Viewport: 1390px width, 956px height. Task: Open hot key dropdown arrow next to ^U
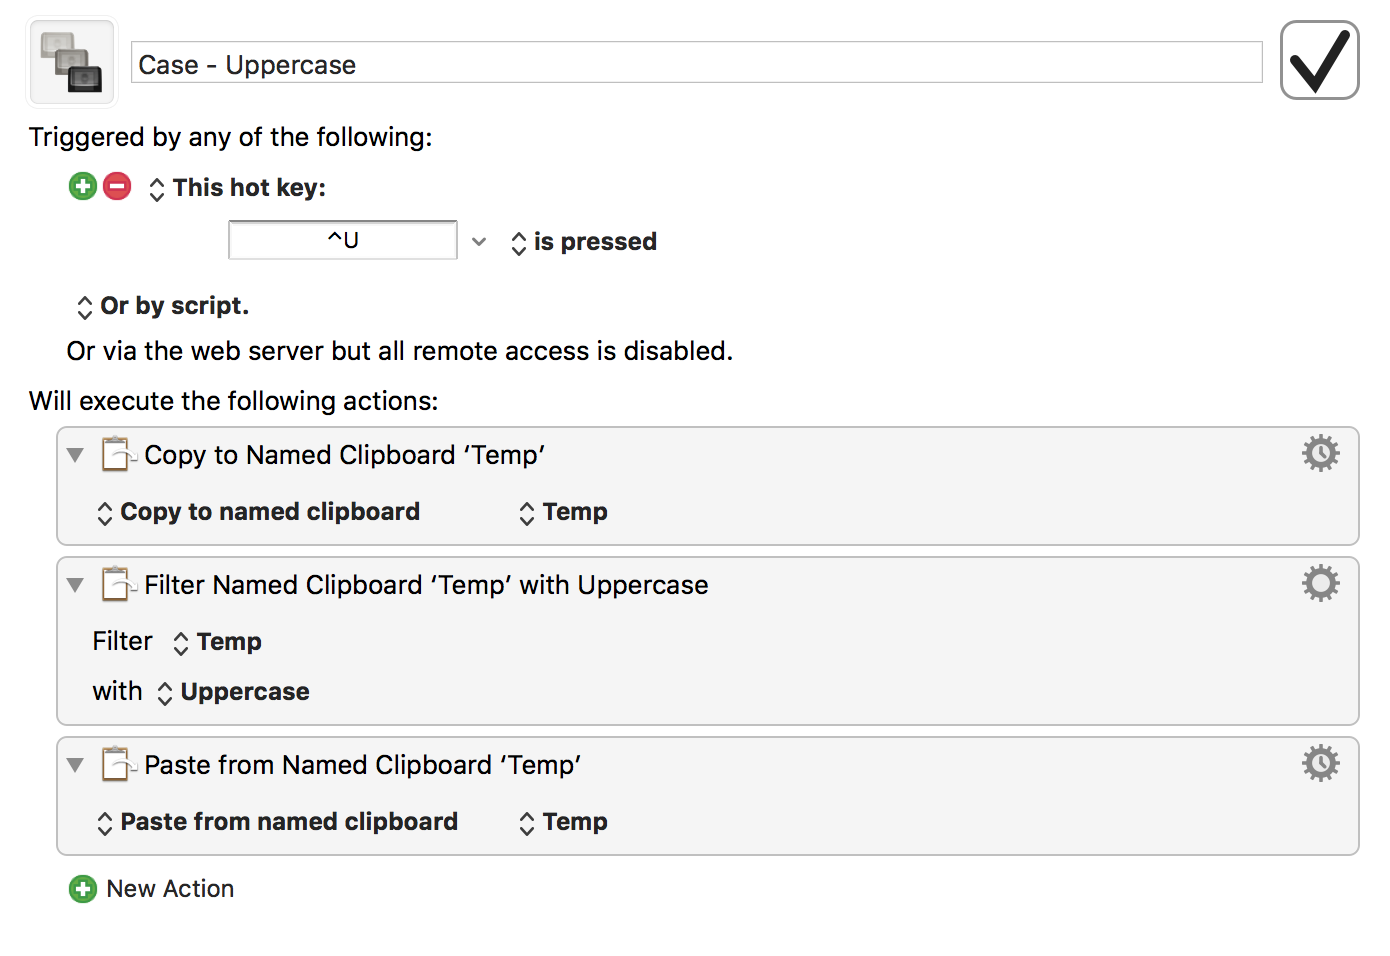[479, 241]
